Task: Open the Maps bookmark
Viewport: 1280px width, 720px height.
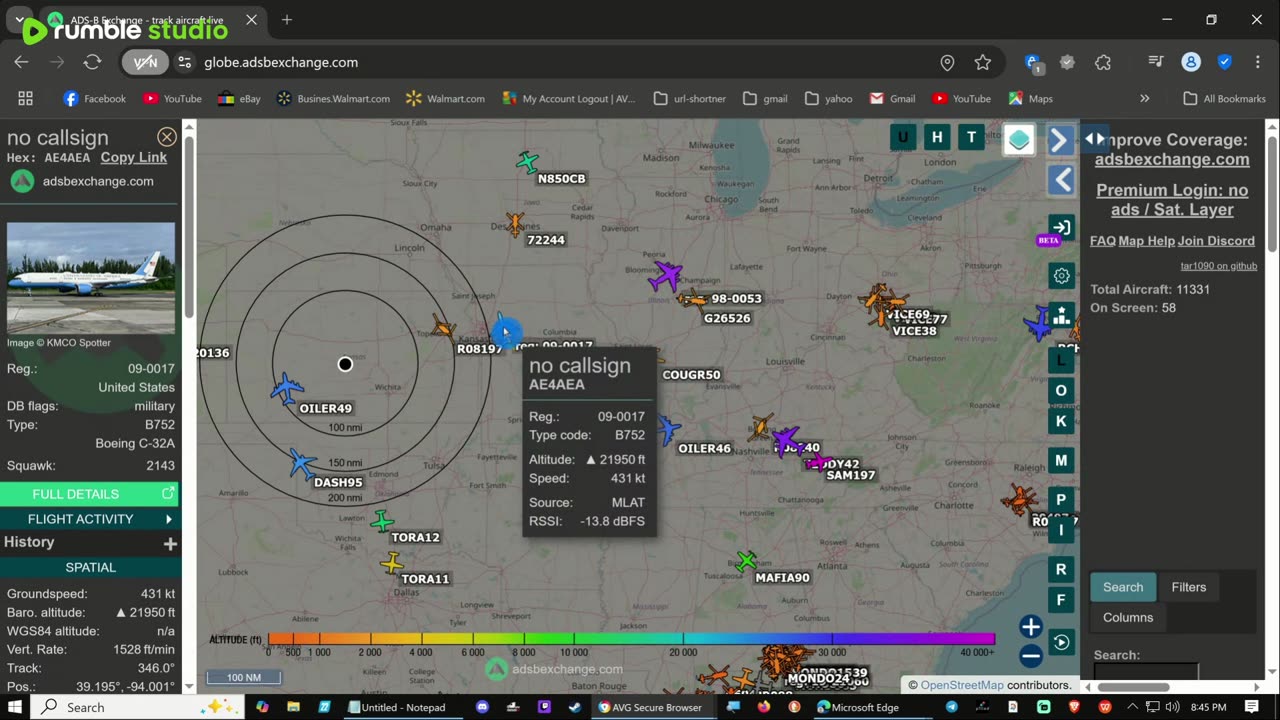Action: (1030, 99)
